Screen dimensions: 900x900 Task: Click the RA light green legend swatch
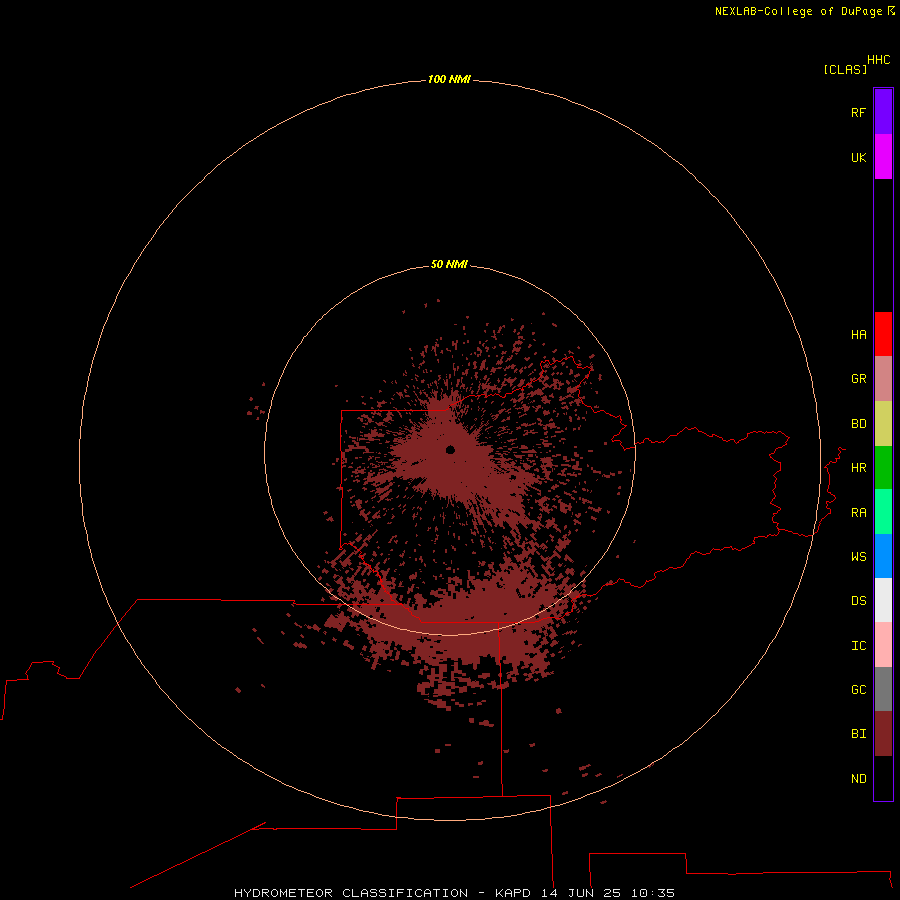click(883, 512)
